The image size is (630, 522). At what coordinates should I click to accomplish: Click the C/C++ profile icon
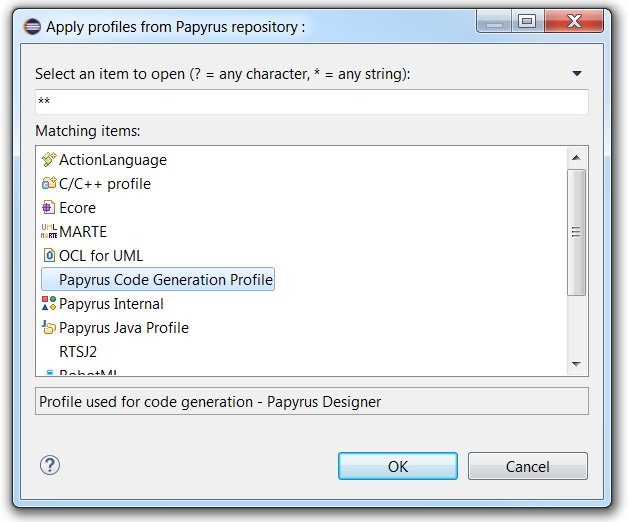pos(49,184)
